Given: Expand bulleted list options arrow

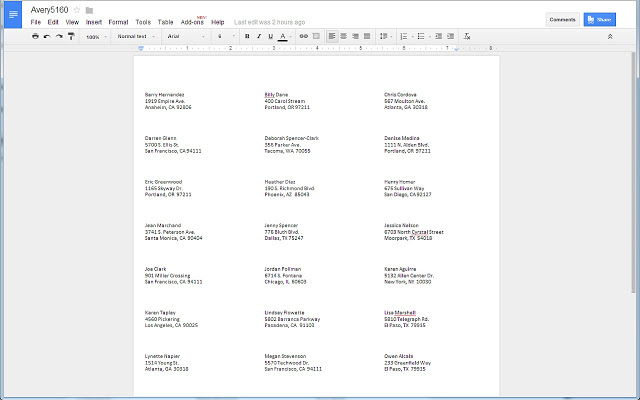Looking at the screenshot, I should (x=430, y=37).
